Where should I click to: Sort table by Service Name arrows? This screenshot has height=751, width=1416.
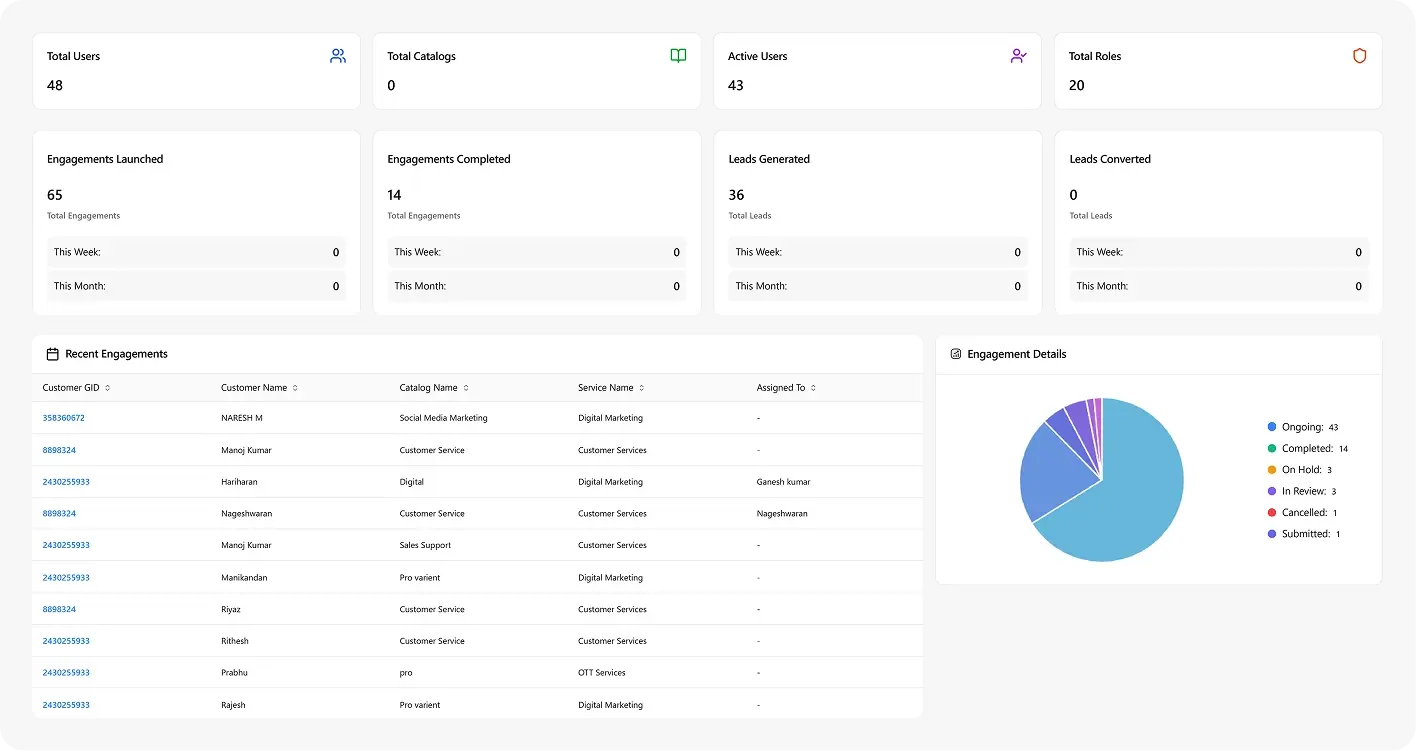pos(642,388)
